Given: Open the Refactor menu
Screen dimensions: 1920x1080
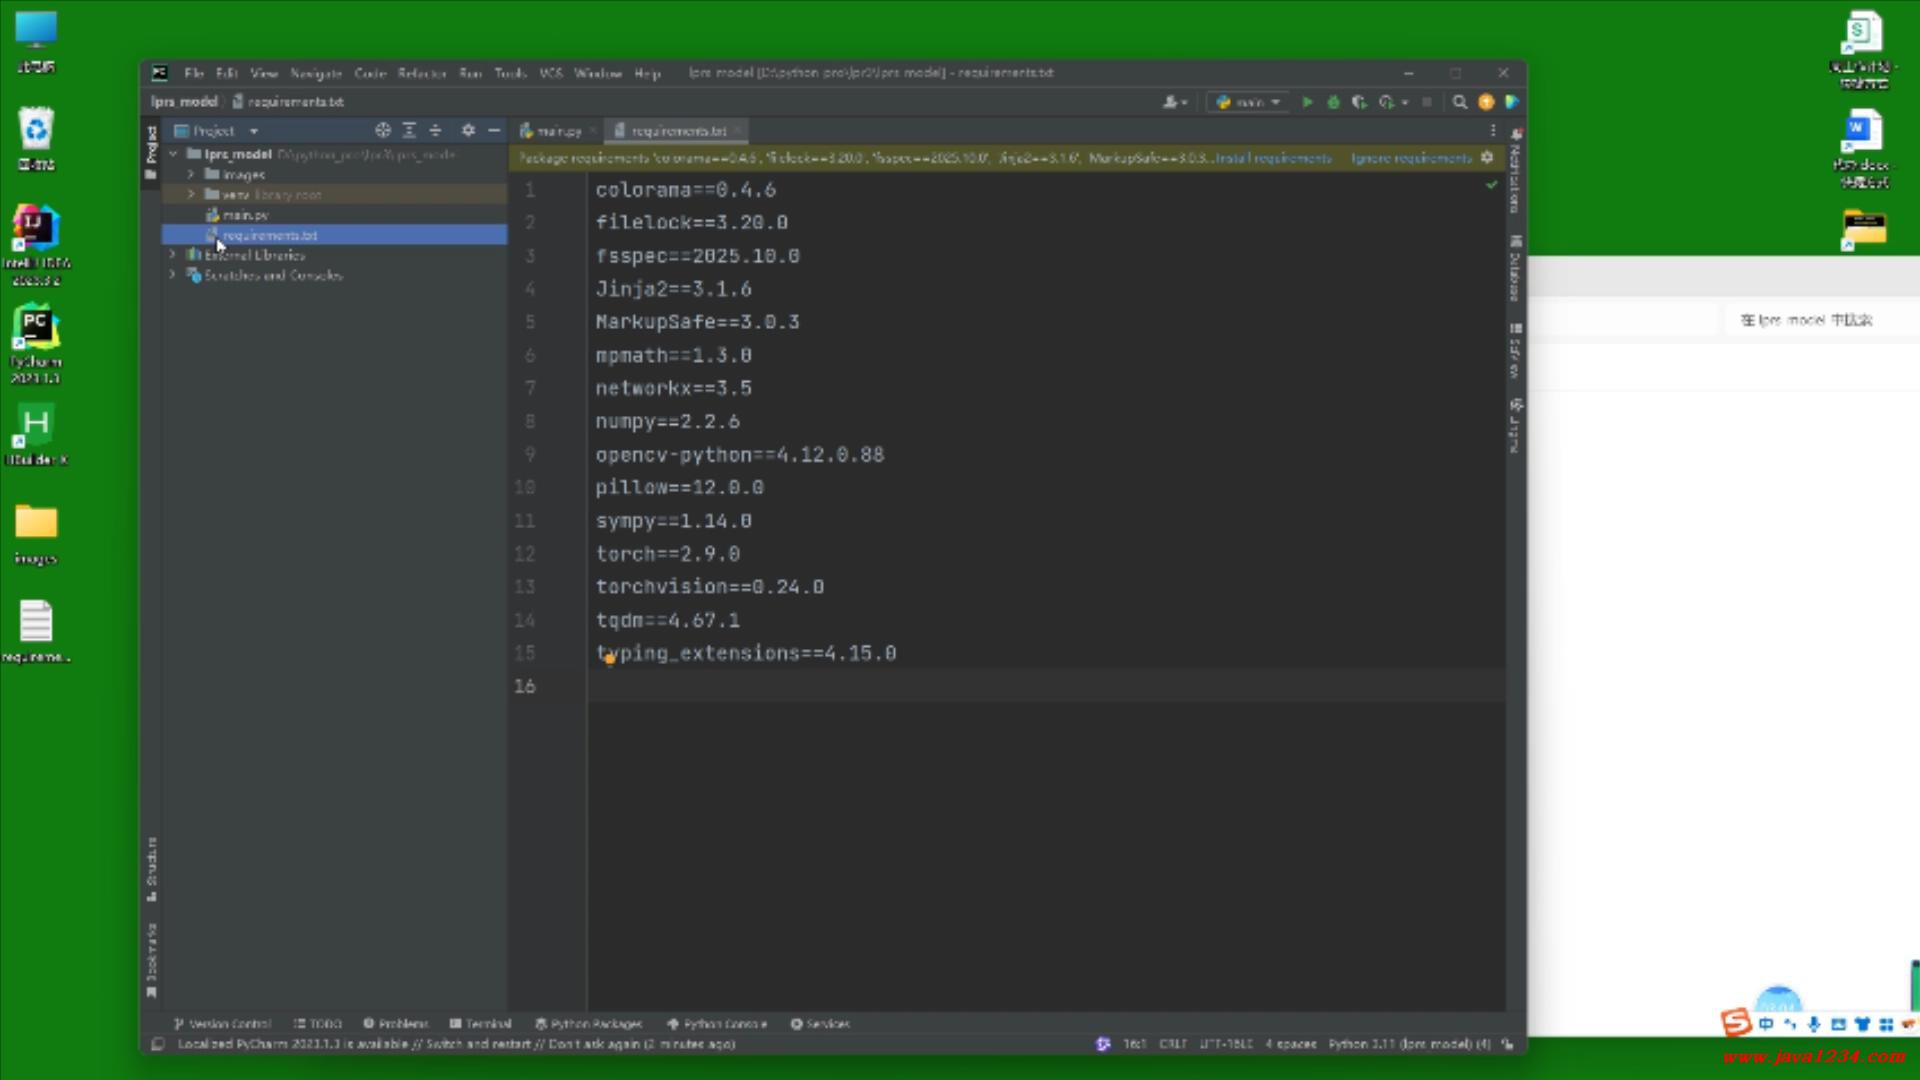Looking at the screenshot, I should pyautogui.click(x=421, y=73).
